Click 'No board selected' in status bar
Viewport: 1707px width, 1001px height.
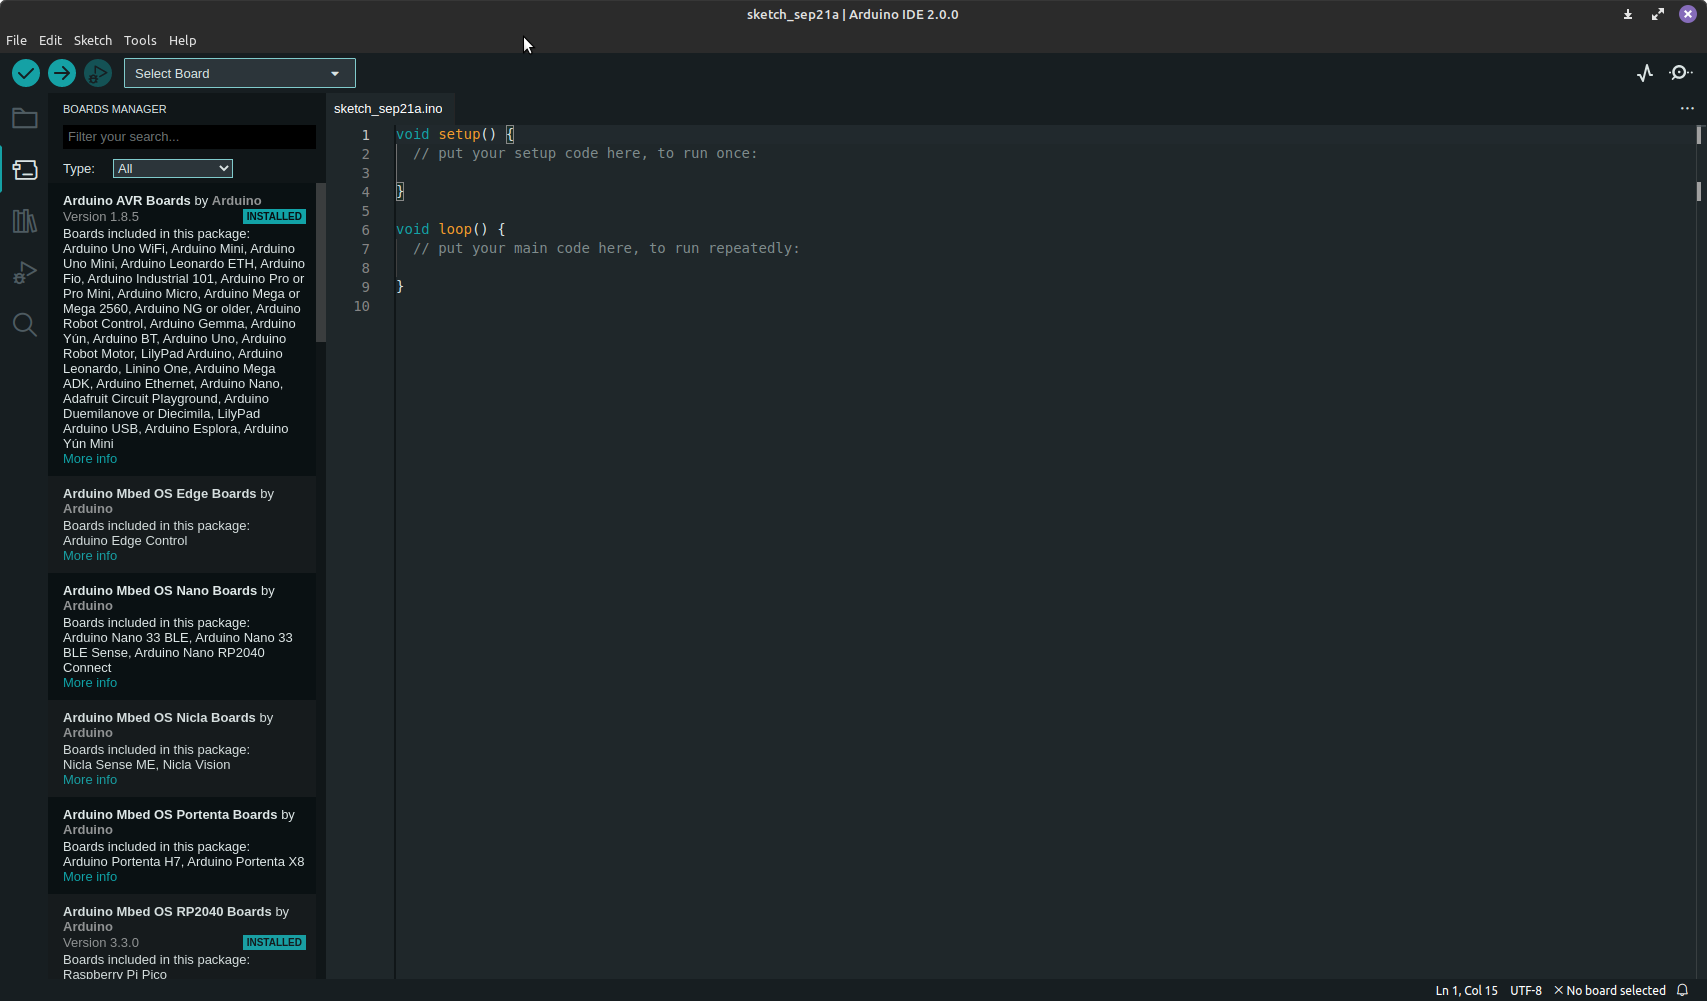point(1609,990)
